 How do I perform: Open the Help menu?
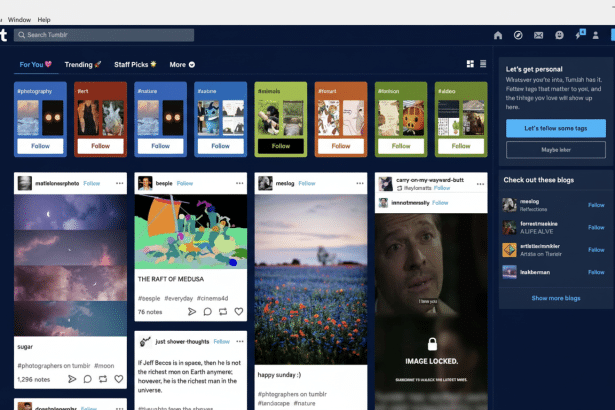[44, 20]
